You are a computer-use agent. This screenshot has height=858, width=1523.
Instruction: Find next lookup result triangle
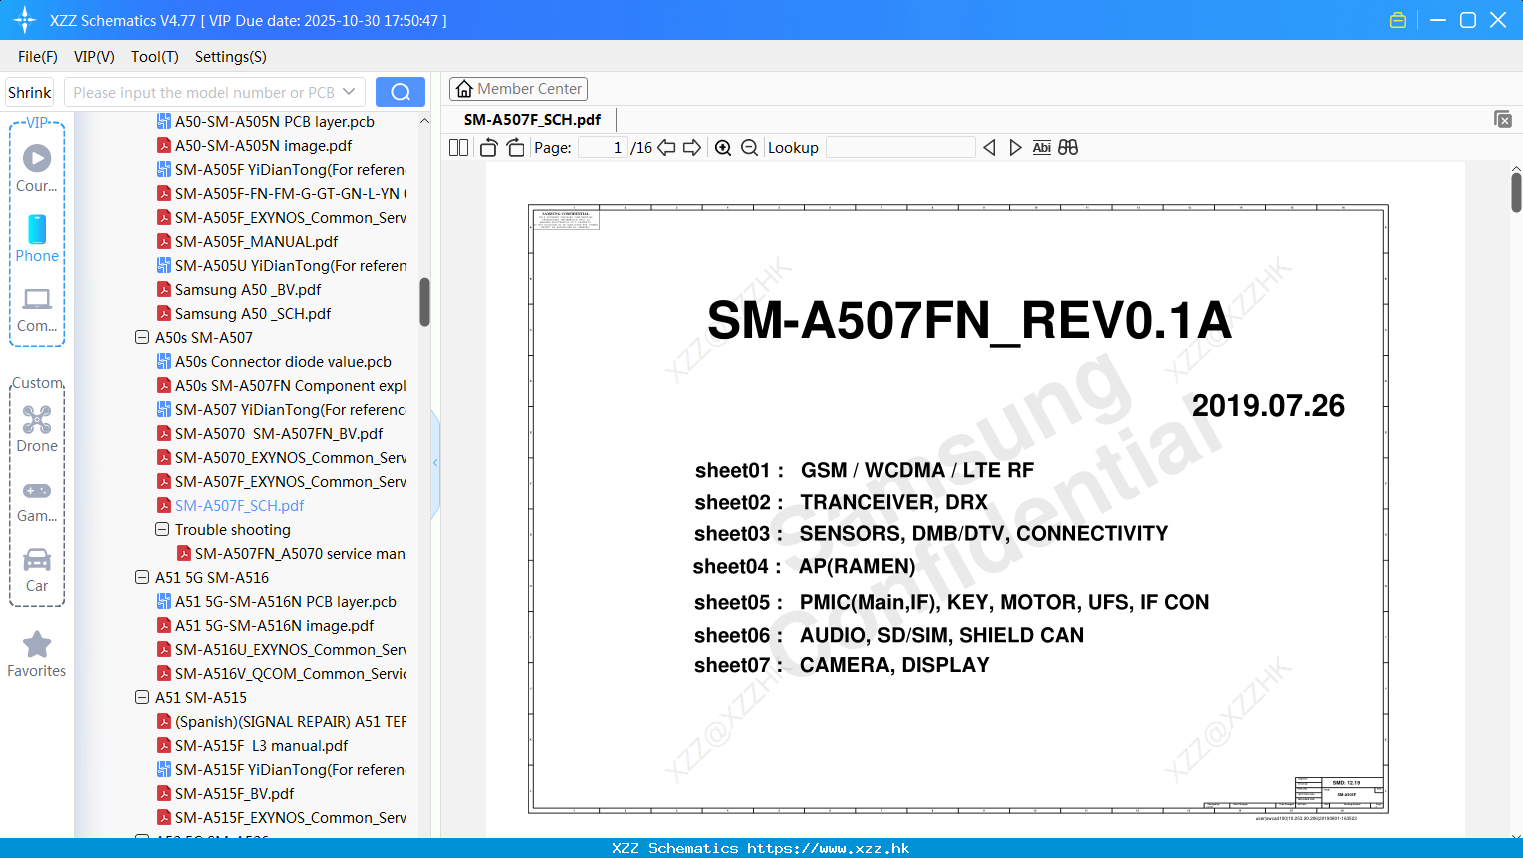pyautogui.click(x=1015, y=148)
